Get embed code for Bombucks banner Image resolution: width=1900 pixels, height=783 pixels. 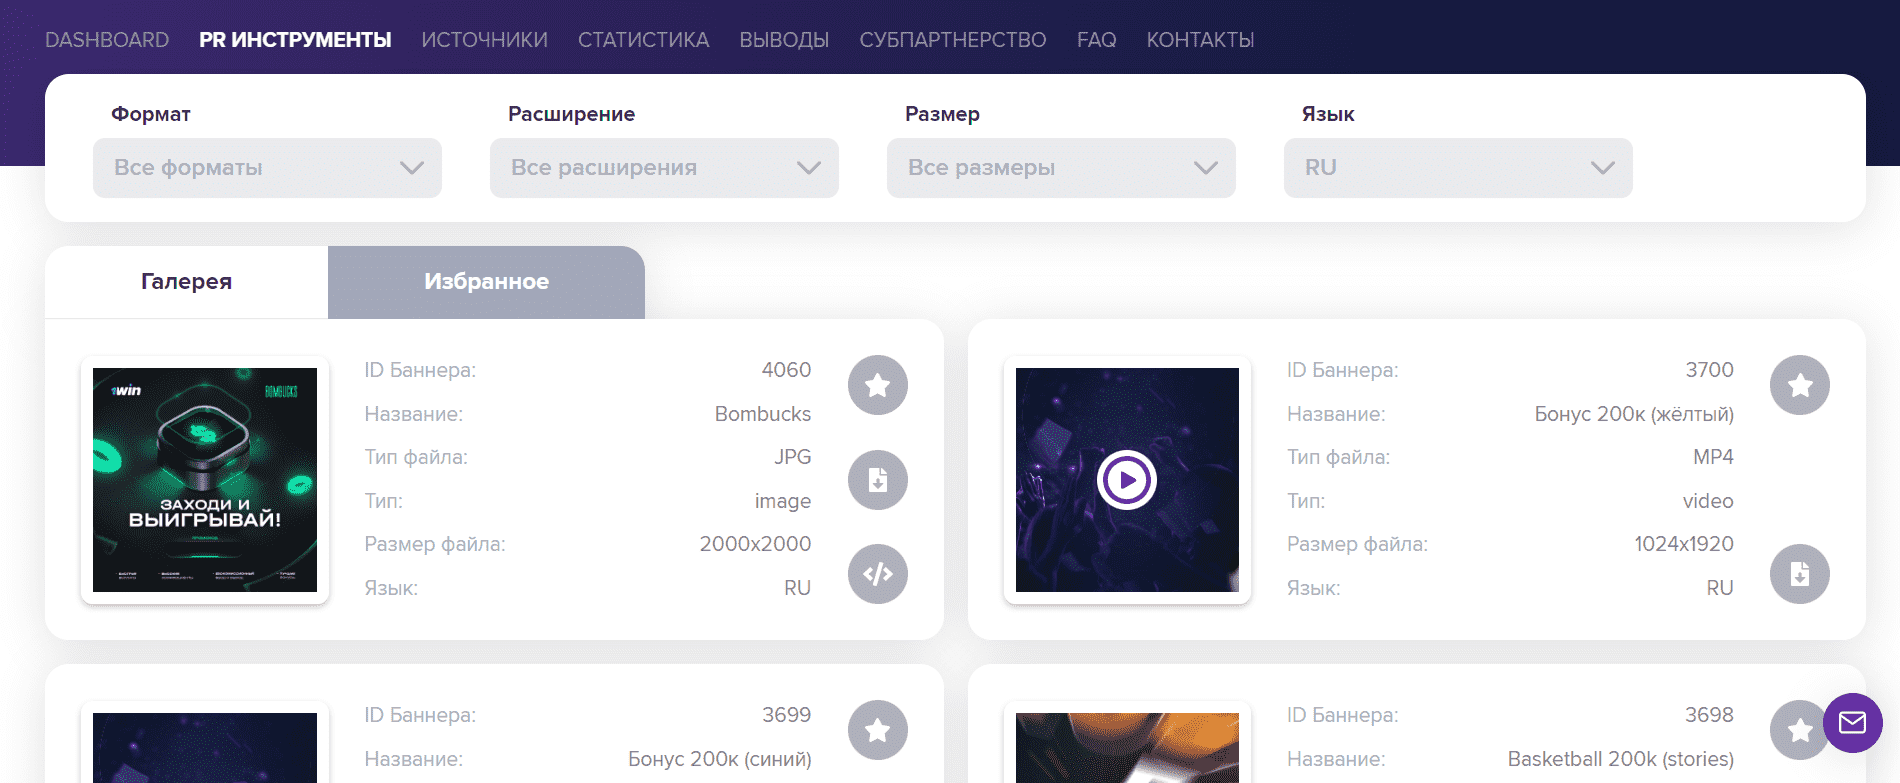(x=877, y=574)
